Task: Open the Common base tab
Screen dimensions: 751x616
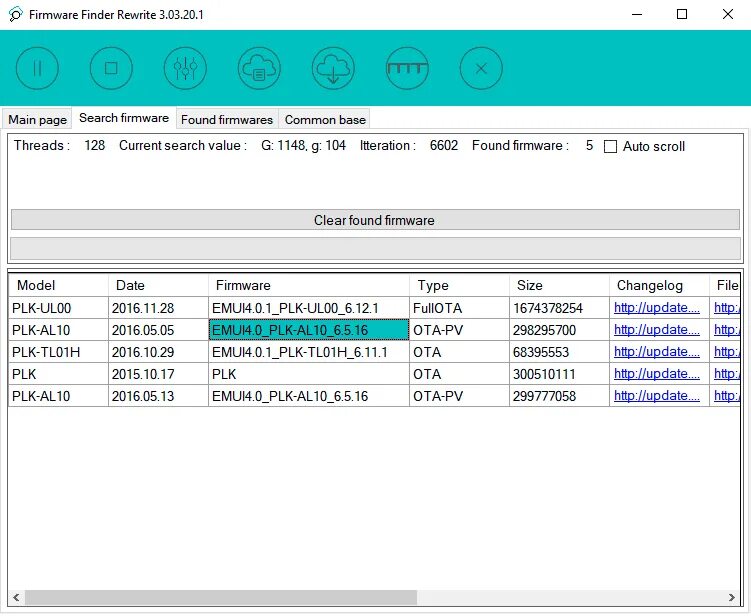Action: click(325, 120)
